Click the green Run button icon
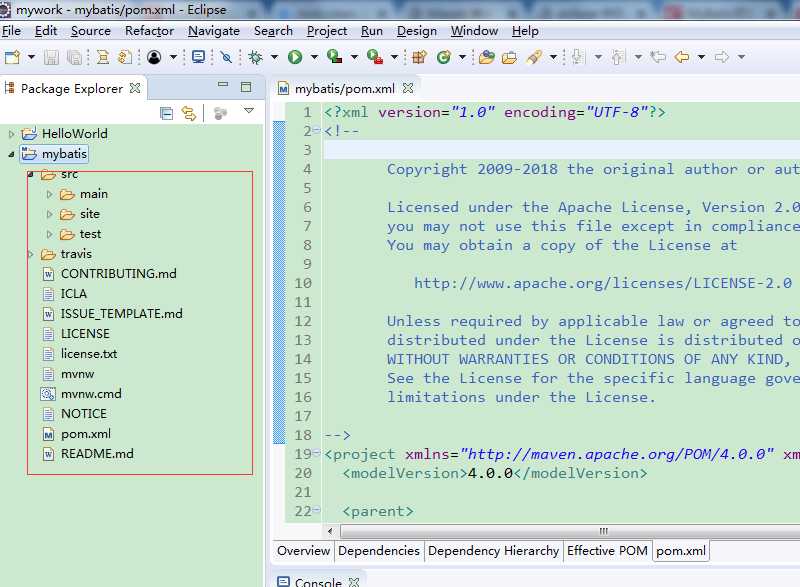Image resolution: width=800 pixels, height=587 pixels. pyautogui.click(x=295, y=57)
